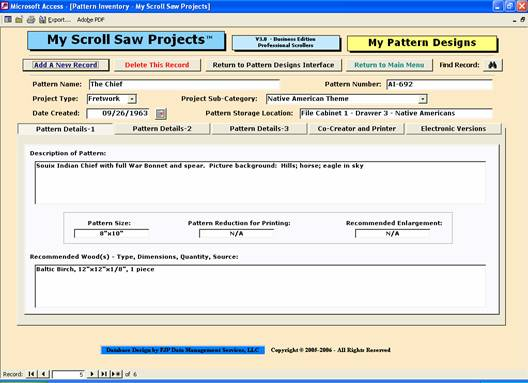Click the open folder toolbar icon
528x383 pixels.
click(x=19, y=20)
